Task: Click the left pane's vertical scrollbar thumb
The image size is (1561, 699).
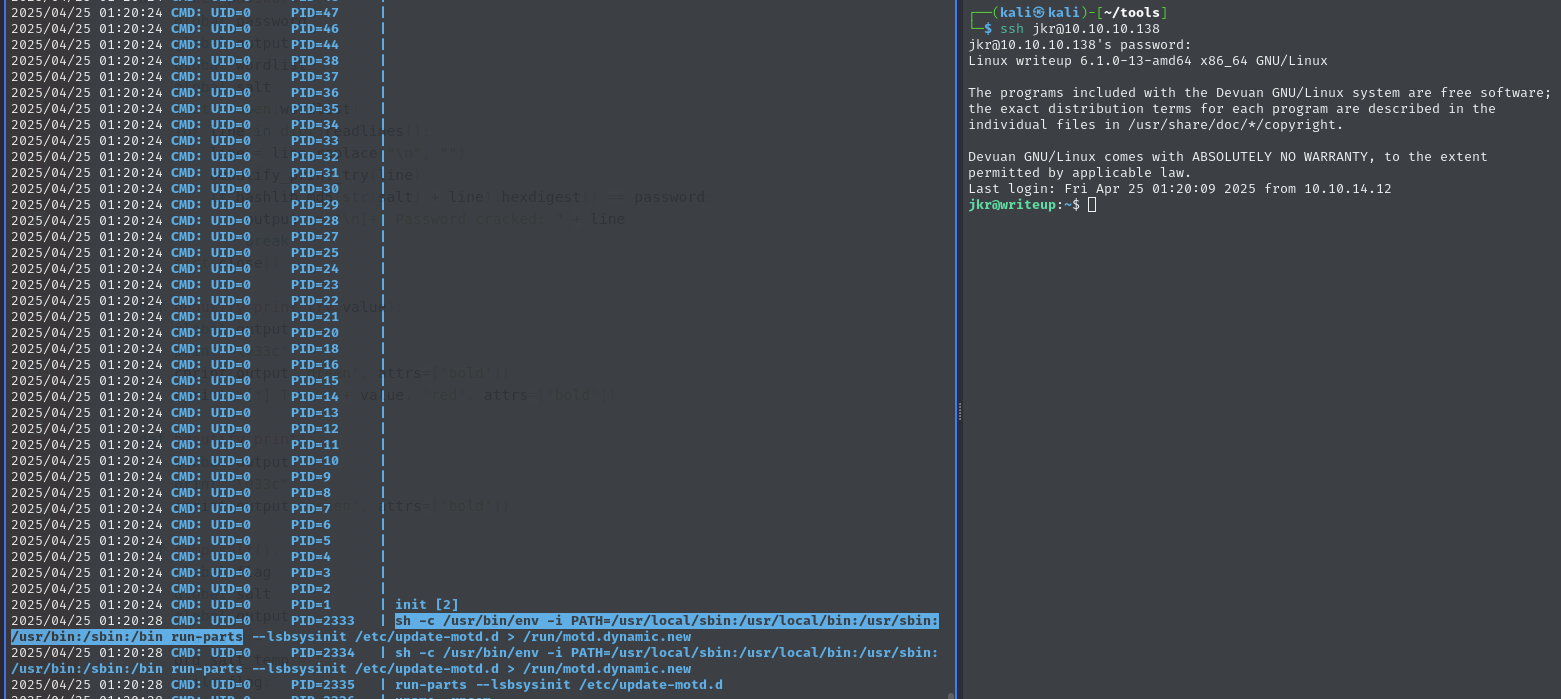Action: coord(951,694)
